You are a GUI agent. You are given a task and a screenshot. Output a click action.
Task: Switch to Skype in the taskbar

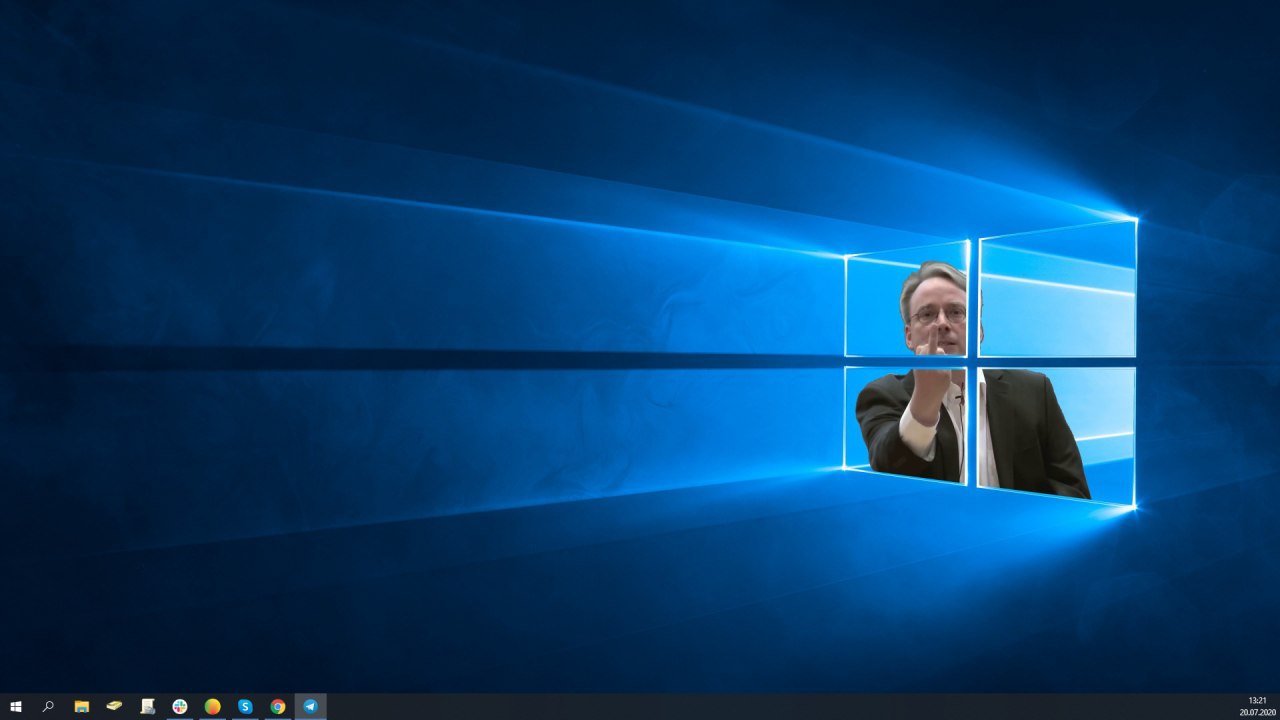point(245,706)
